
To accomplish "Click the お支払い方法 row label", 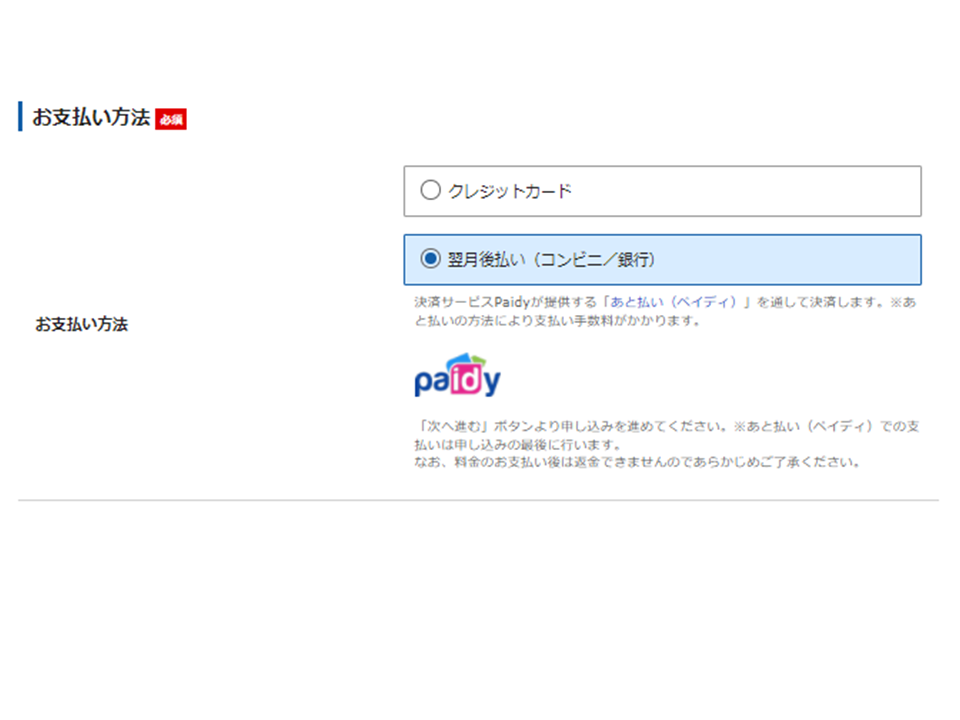I will click(81, 324).
